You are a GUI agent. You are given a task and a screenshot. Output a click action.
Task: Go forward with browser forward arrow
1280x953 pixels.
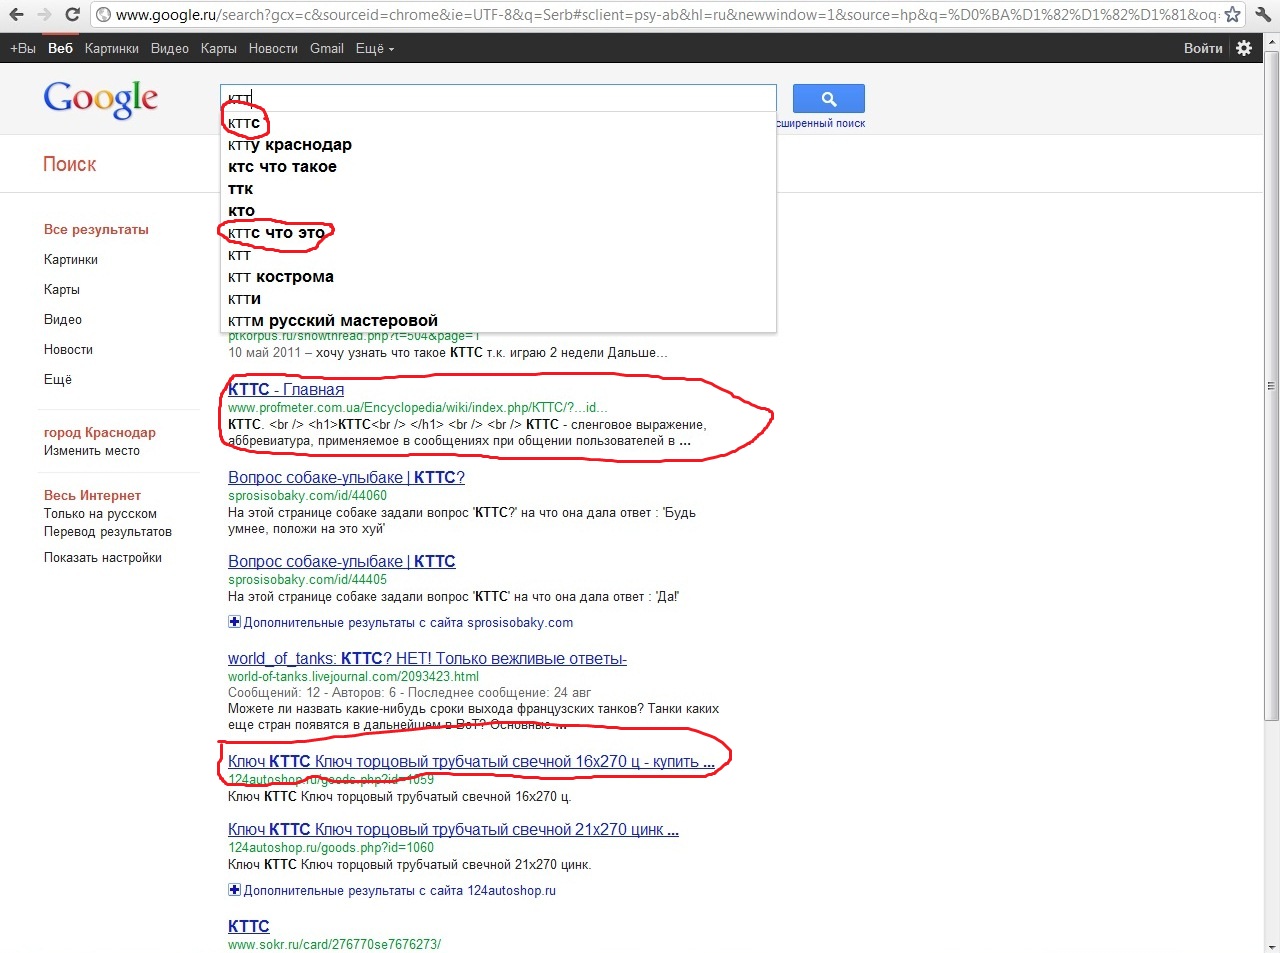pos(44,14)
